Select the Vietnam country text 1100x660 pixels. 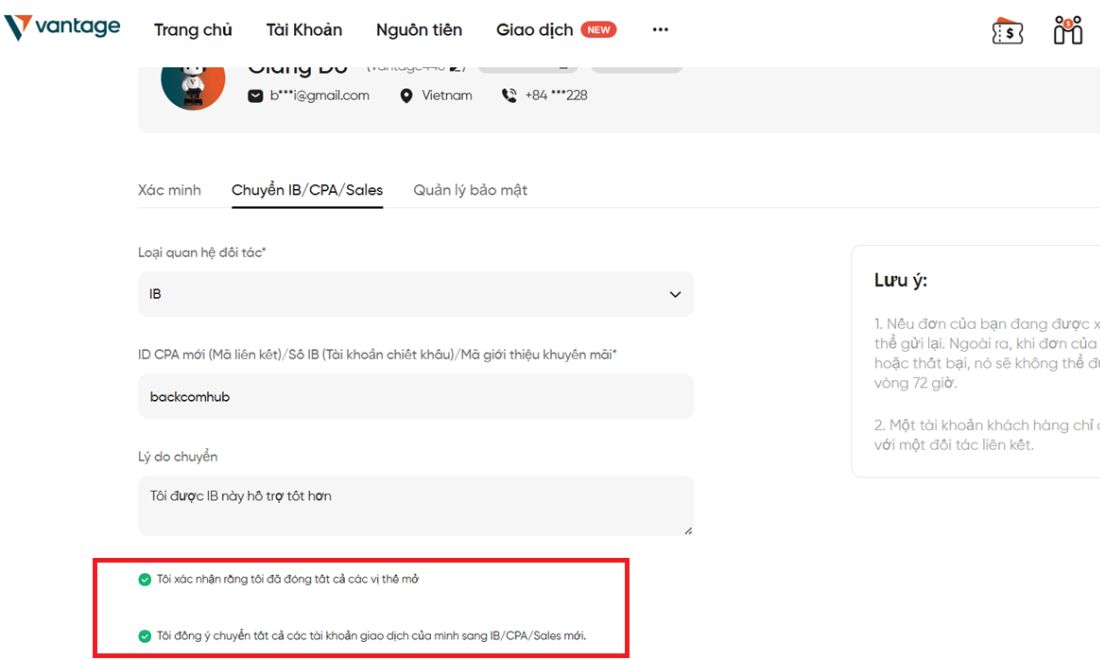click(447, 95)
